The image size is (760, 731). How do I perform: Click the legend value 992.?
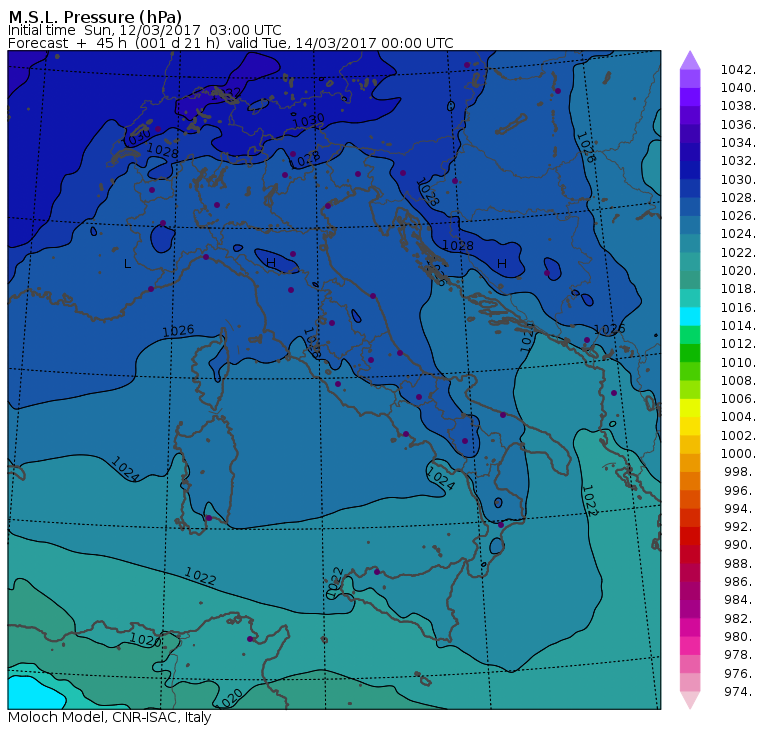(x=740, y=526)
